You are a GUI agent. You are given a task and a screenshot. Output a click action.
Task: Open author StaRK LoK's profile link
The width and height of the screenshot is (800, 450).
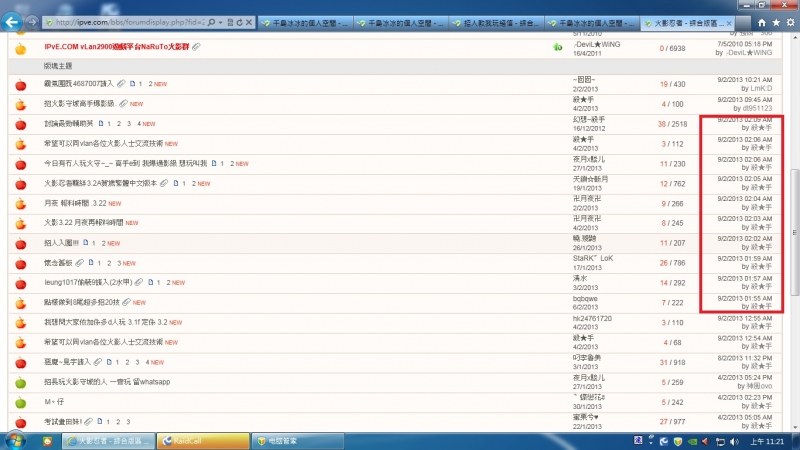593,259
